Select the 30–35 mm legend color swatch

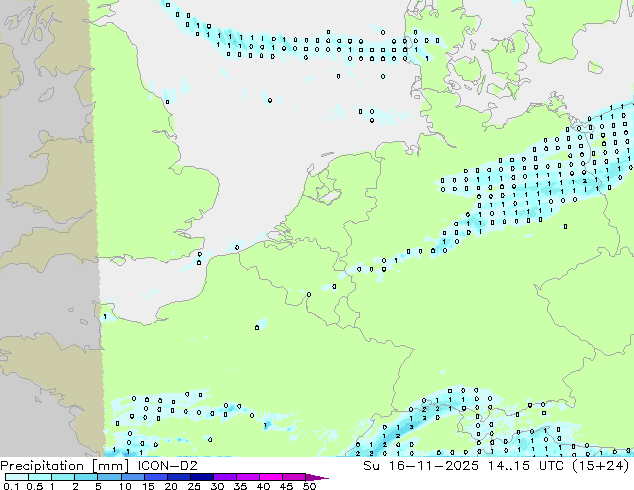(224, 477)
